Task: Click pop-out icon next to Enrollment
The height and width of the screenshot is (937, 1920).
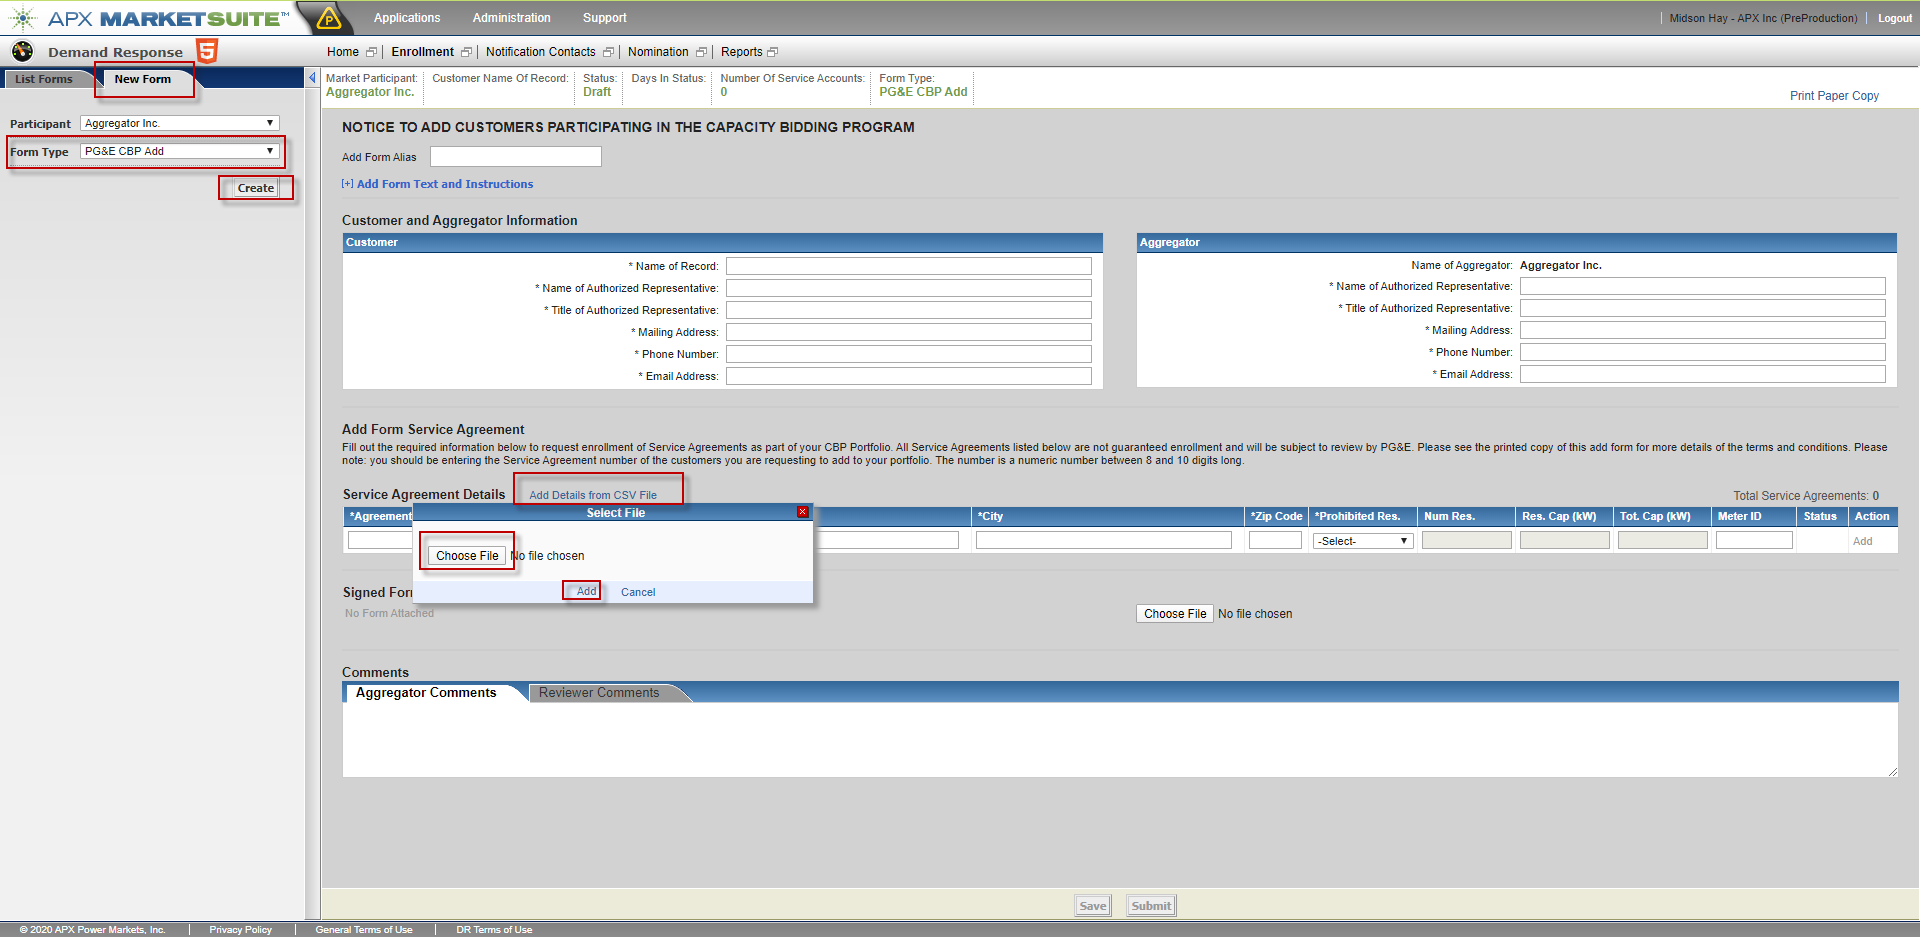Action: click(x=466, y=52)
